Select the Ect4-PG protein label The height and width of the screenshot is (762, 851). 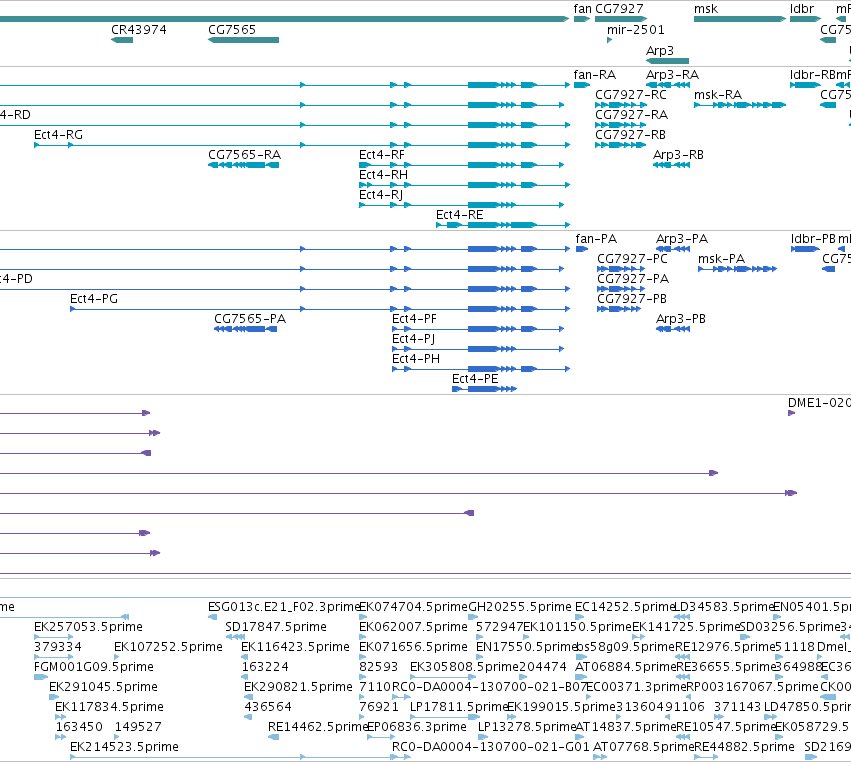coord(93,299)
